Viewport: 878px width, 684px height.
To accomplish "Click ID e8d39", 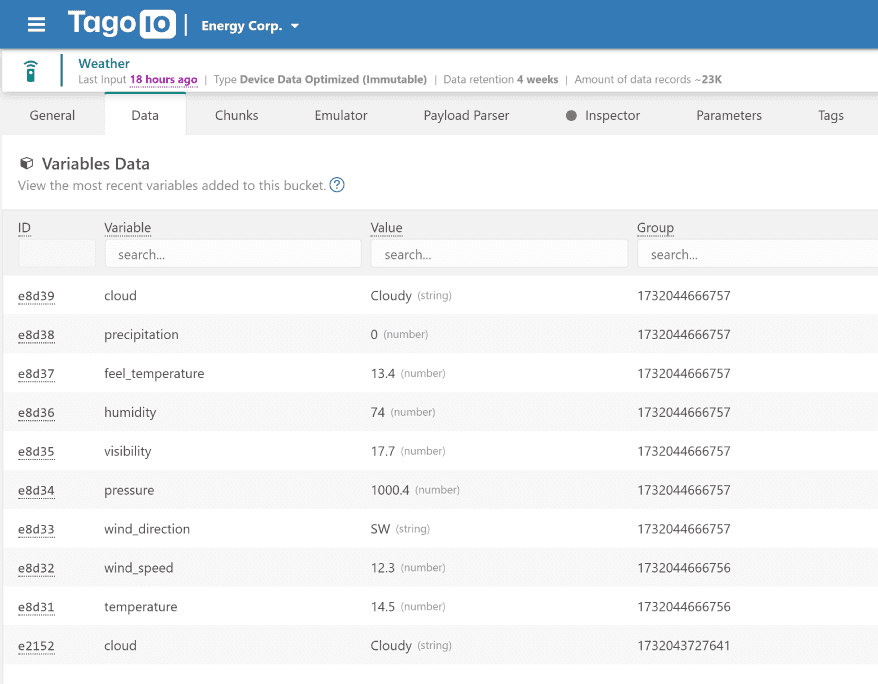I will pos(36,296).
